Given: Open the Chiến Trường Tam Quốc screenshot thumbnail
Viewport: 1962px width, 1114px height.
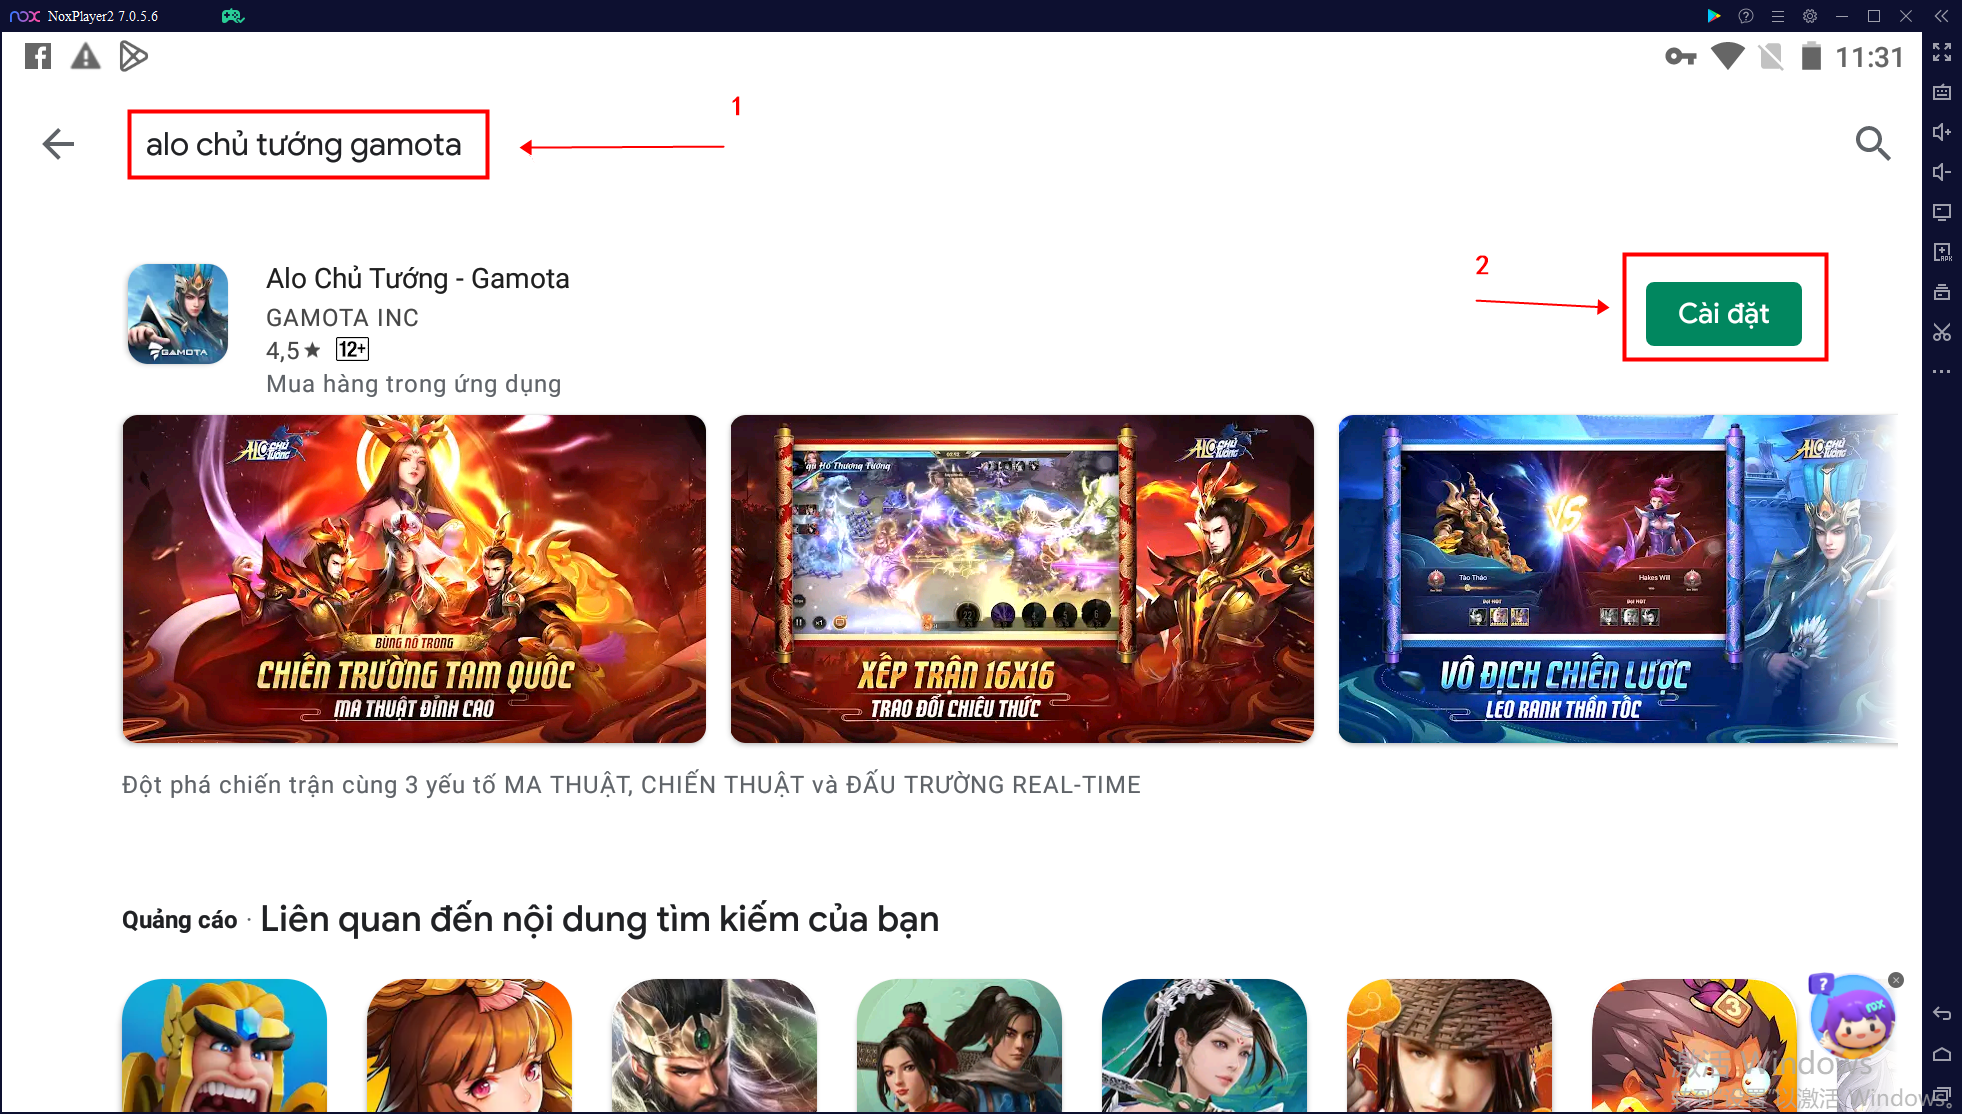Looking at the screenshot, I should point(414,578).
